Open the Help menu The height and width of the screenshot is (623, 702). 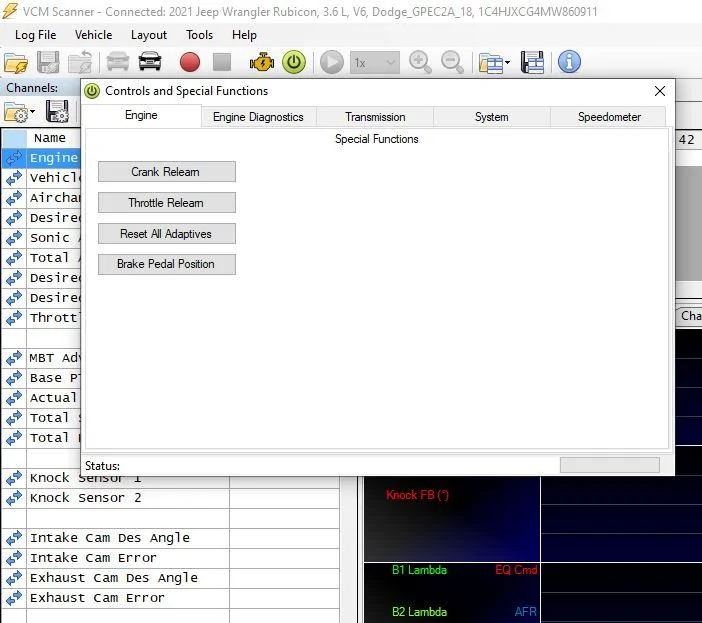(244, 35)
